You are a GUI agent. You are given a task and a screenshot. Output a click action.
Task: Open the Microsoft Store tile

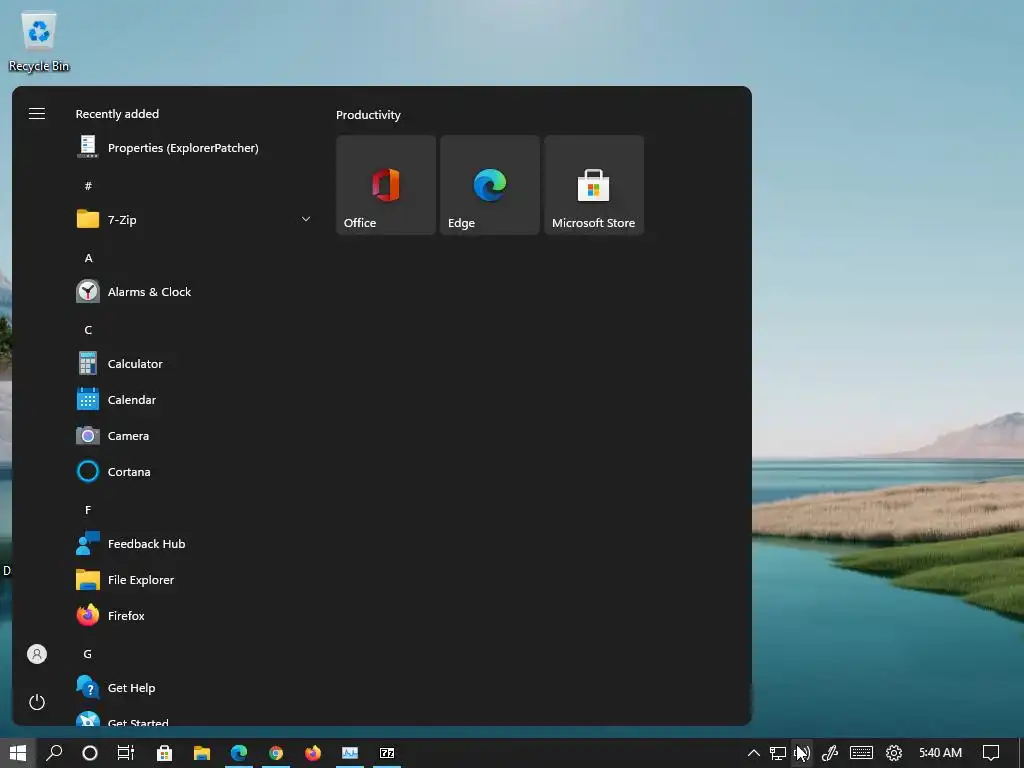click(x=594, y=185)
